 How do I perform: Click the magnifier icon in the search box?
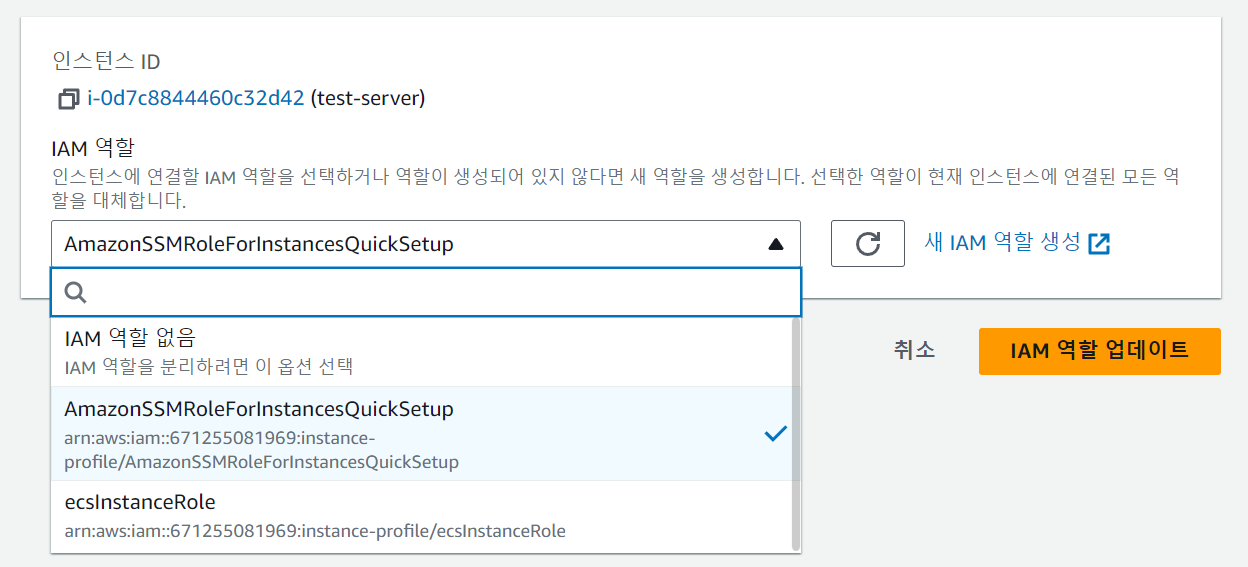coord(76,292)
